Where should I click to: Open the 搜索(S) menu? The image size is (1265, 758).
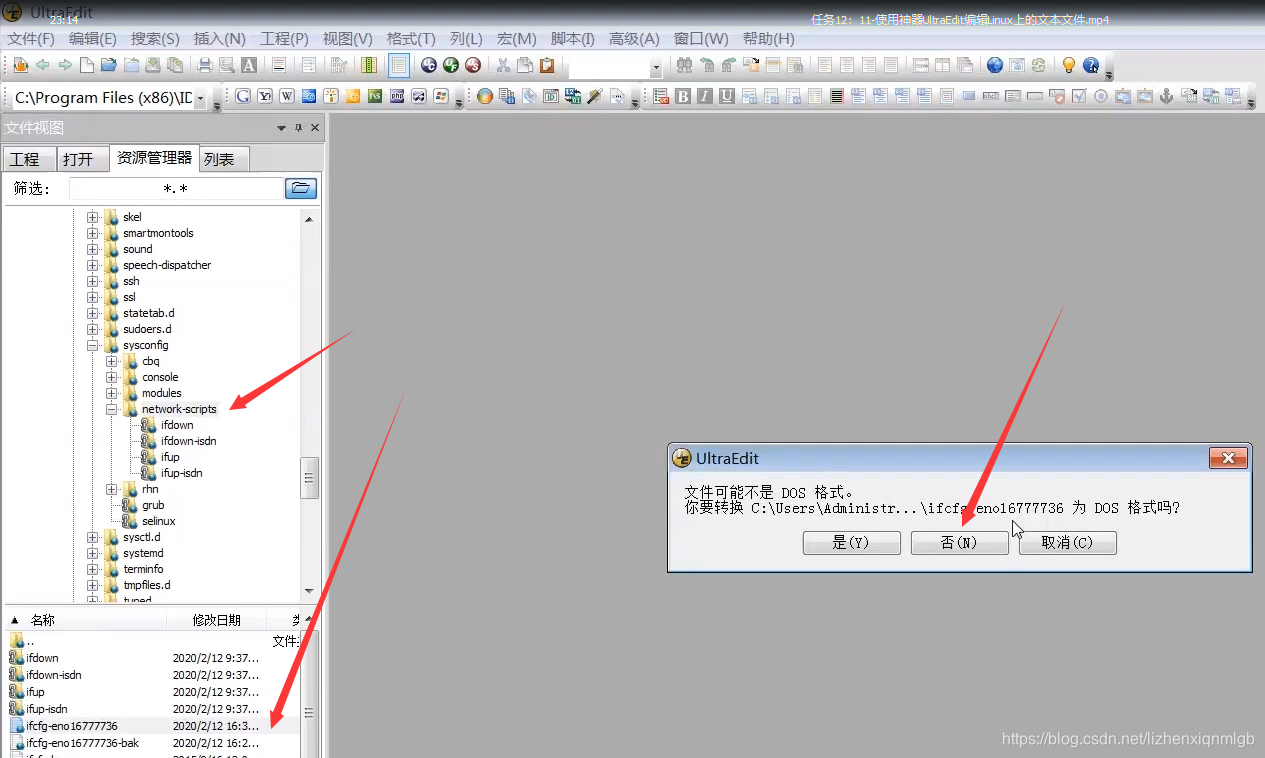pyautogui.click(x=155, y=38)
